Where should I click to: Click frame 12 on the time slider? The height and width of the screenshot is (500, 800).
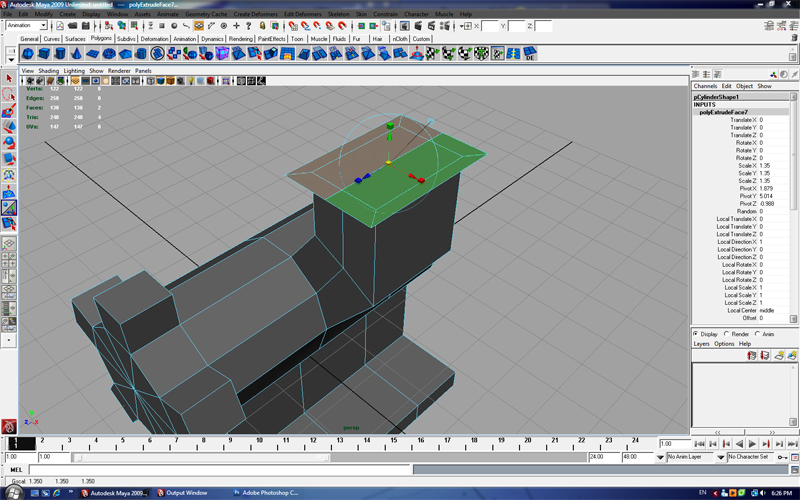point(313,442)
